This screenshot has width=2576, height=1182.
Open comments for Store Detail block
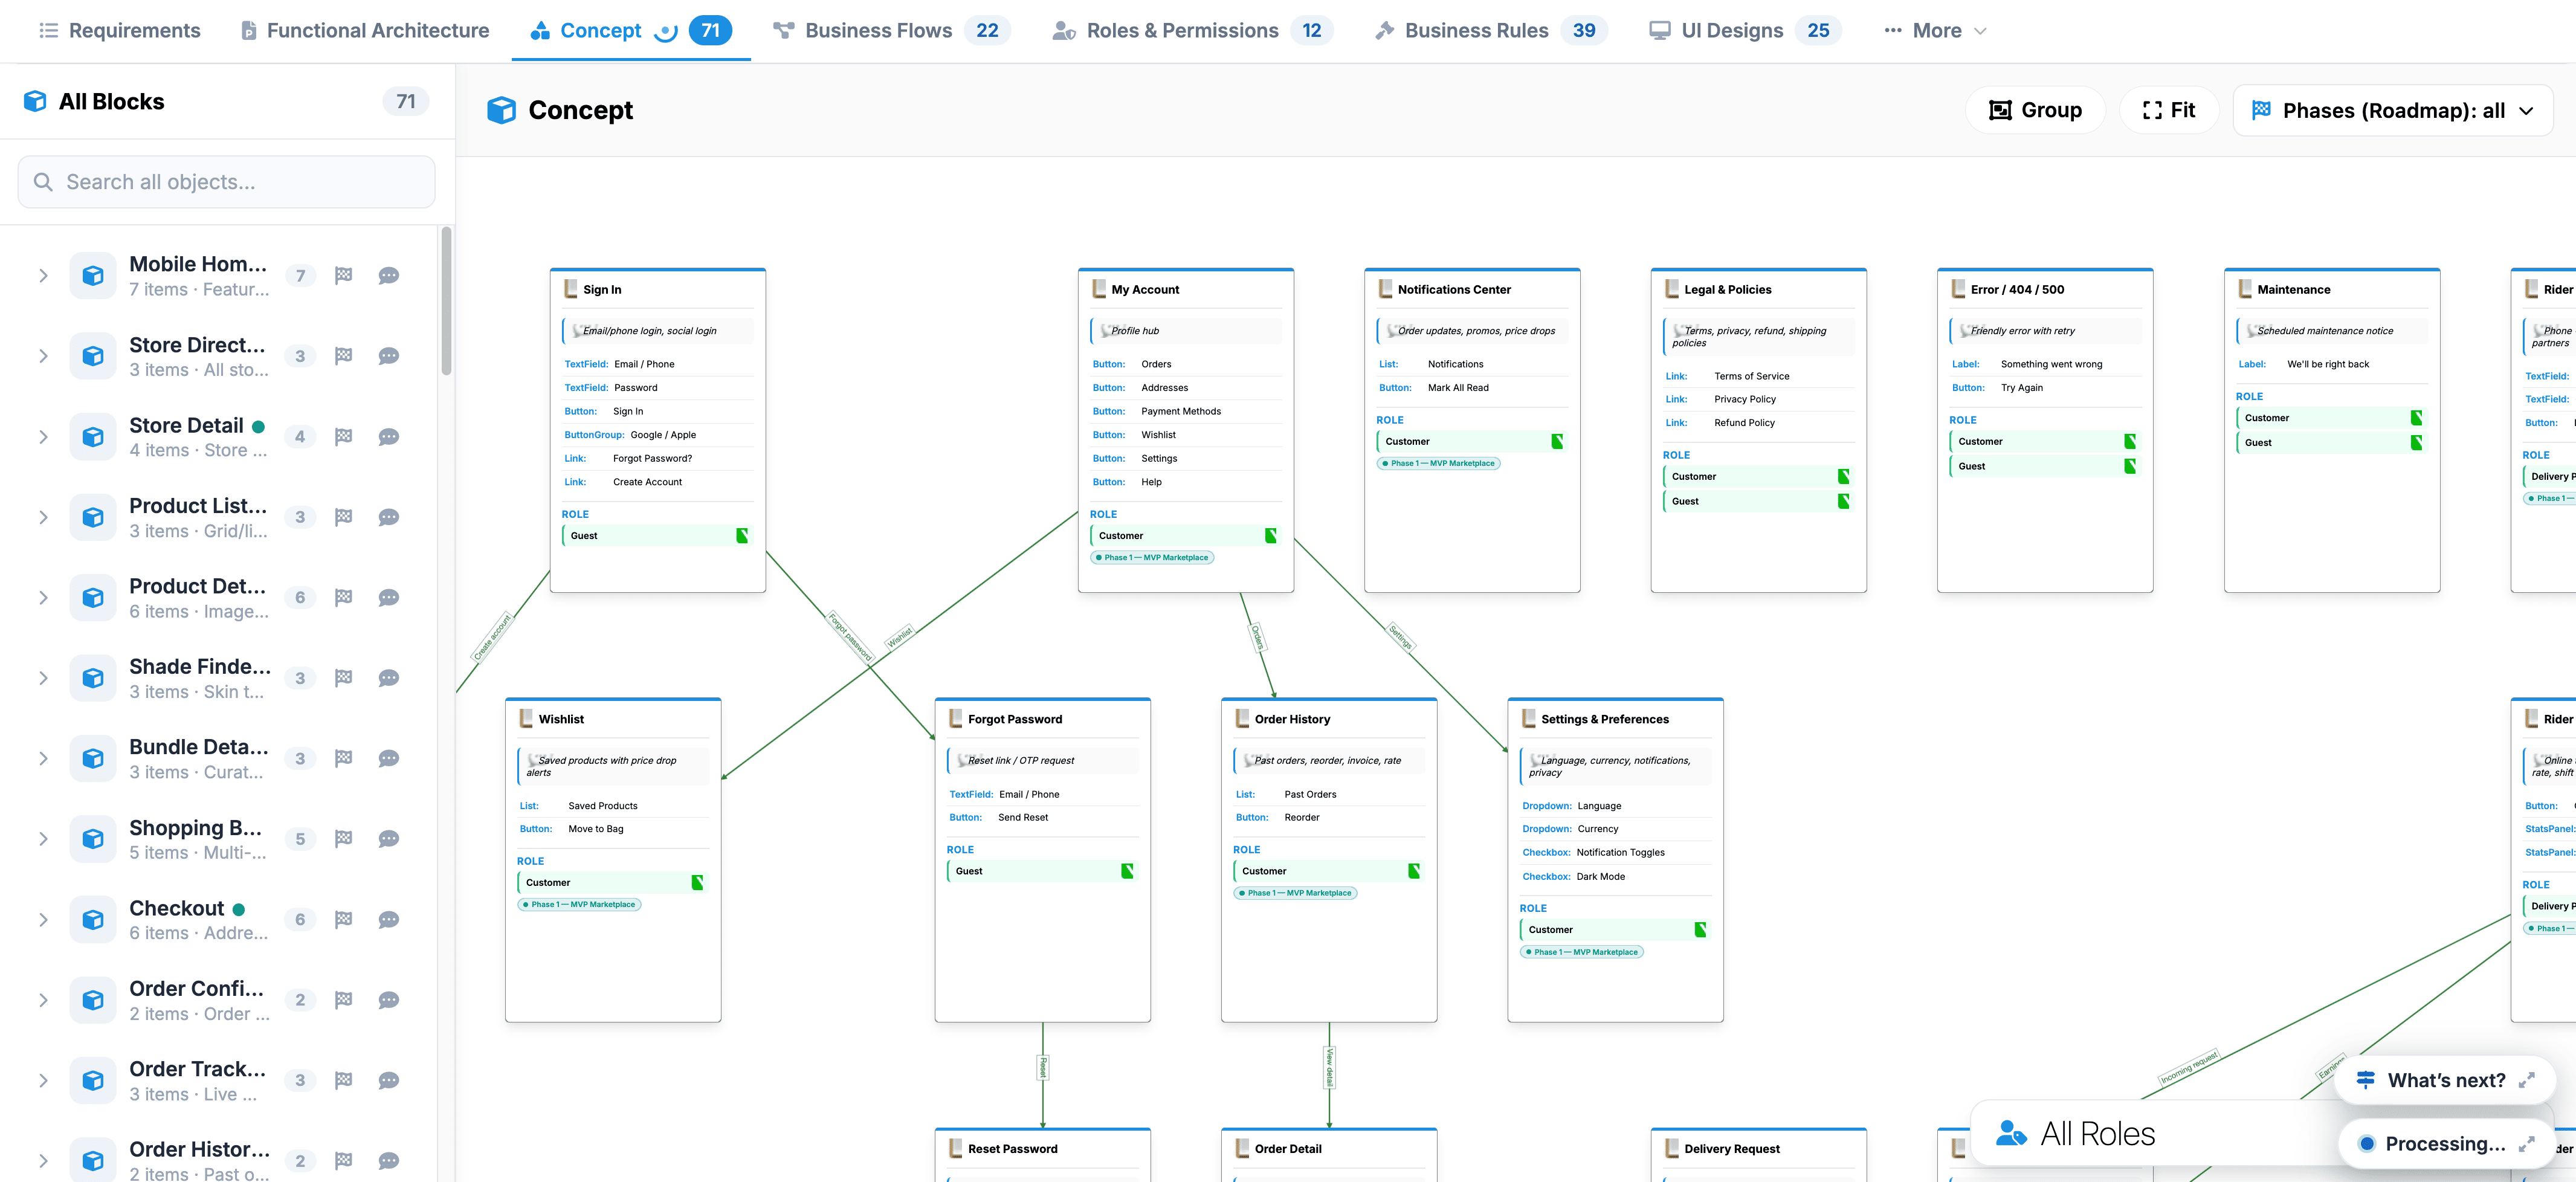click(x=389, y=437)
